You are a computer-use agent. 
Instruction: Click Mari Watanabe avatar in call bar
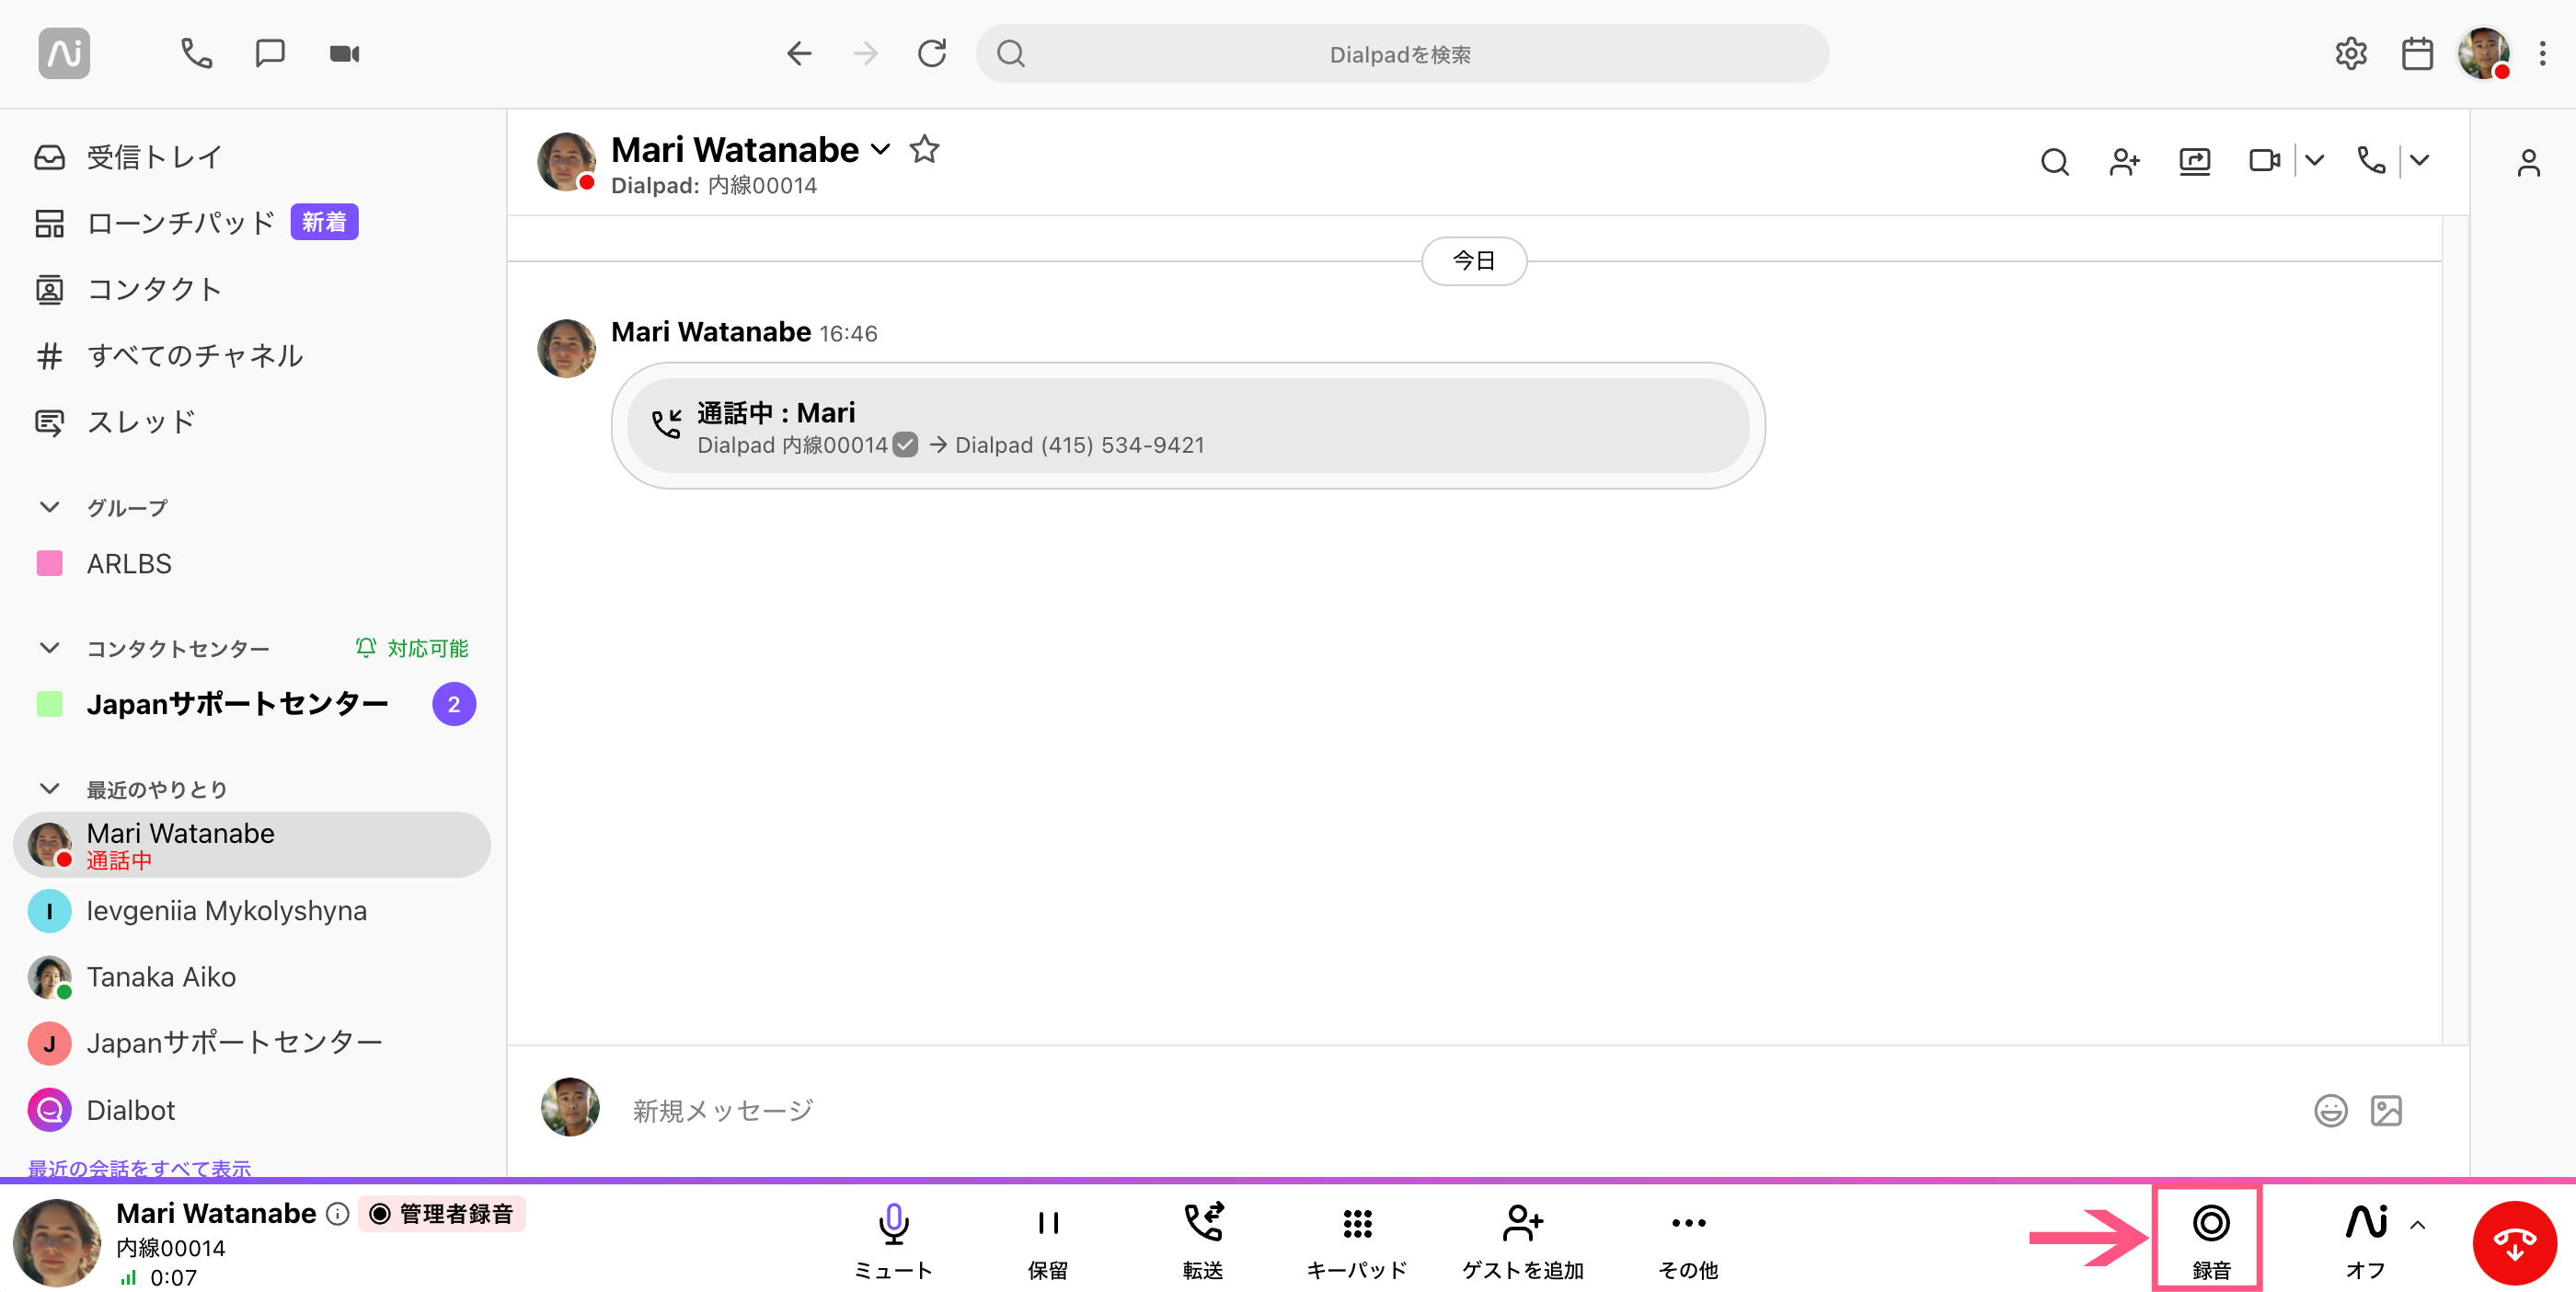tap(57, 1242)
